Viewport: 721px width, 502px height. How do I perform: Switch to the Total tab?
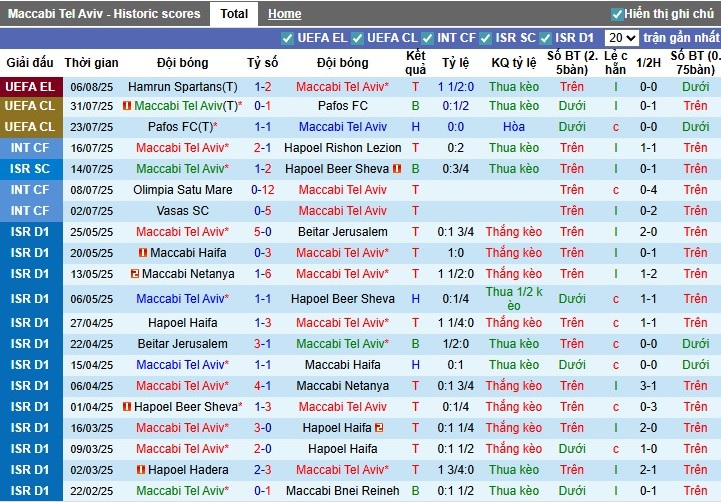click(234, 14)
